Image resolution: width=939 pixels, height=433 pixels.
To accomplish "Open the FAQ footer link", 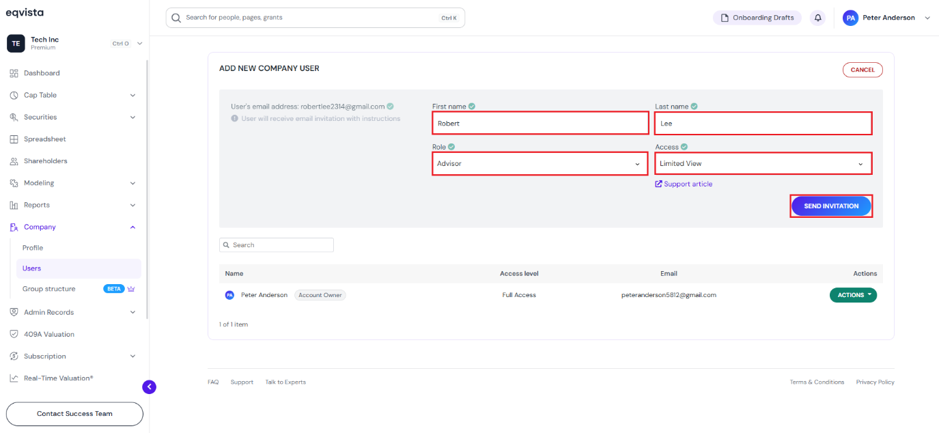I will tap(213, 382).
